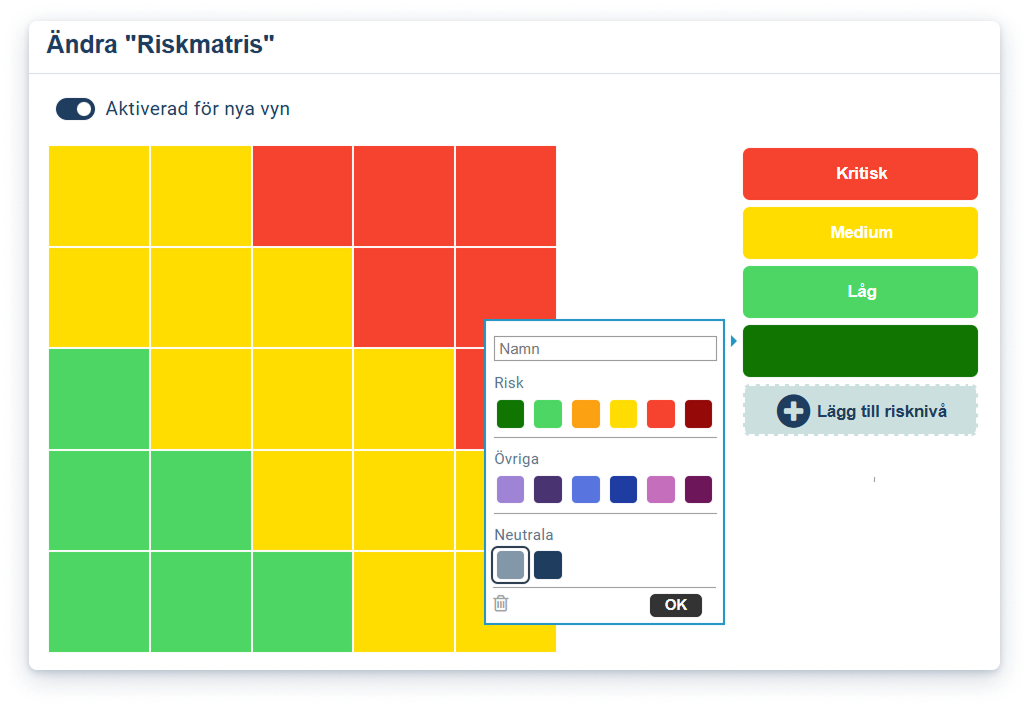Select the royal blue Övriga swatch
1029x707 pixels.
click(x=623, y=490)
